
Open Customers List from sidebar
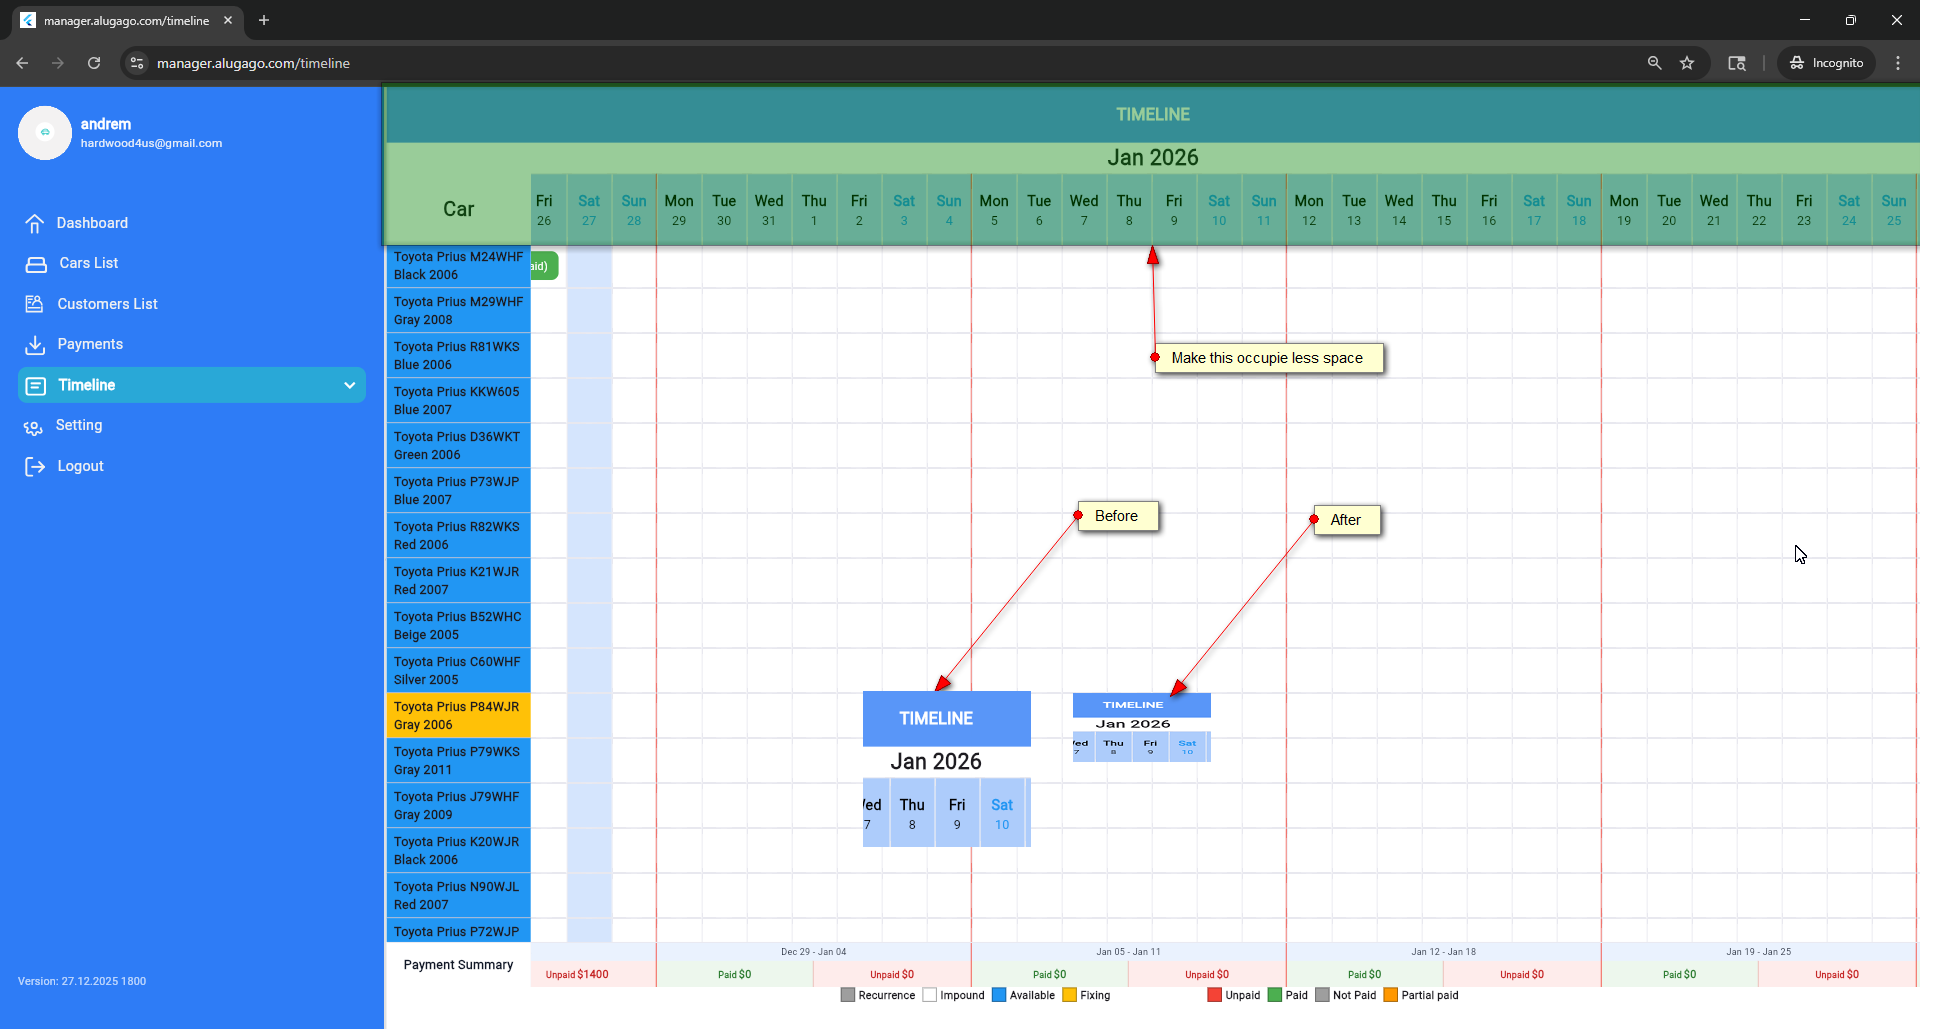coord(107,304)
